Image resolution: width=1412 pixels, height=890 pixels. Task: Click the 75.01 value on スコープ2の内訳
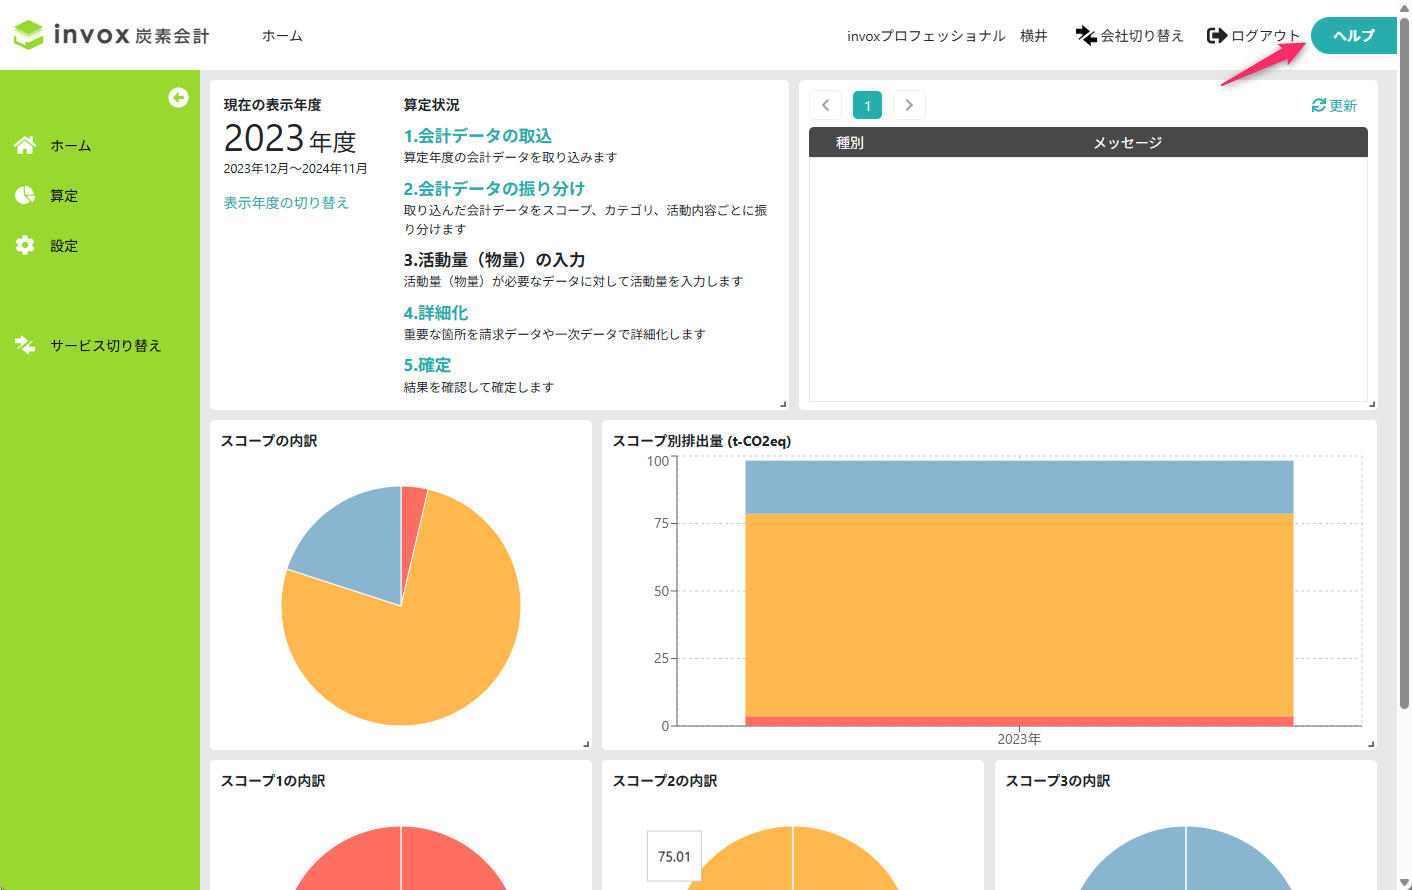[x=674, y=856]
